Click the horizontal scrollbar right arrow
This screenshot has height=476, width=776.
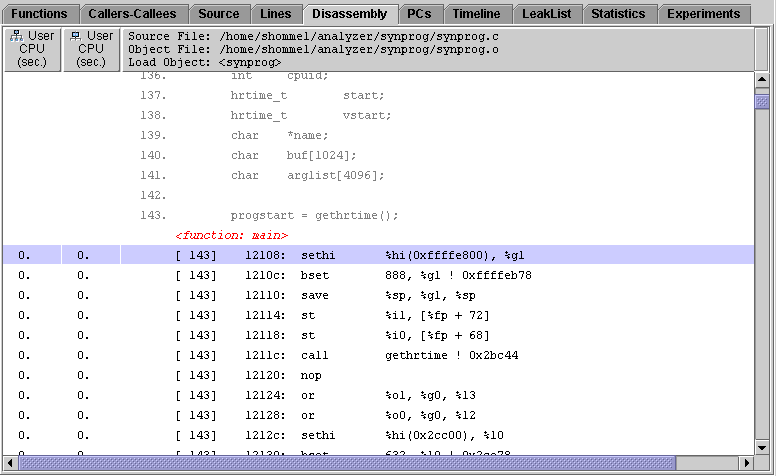tap(747, 463)
